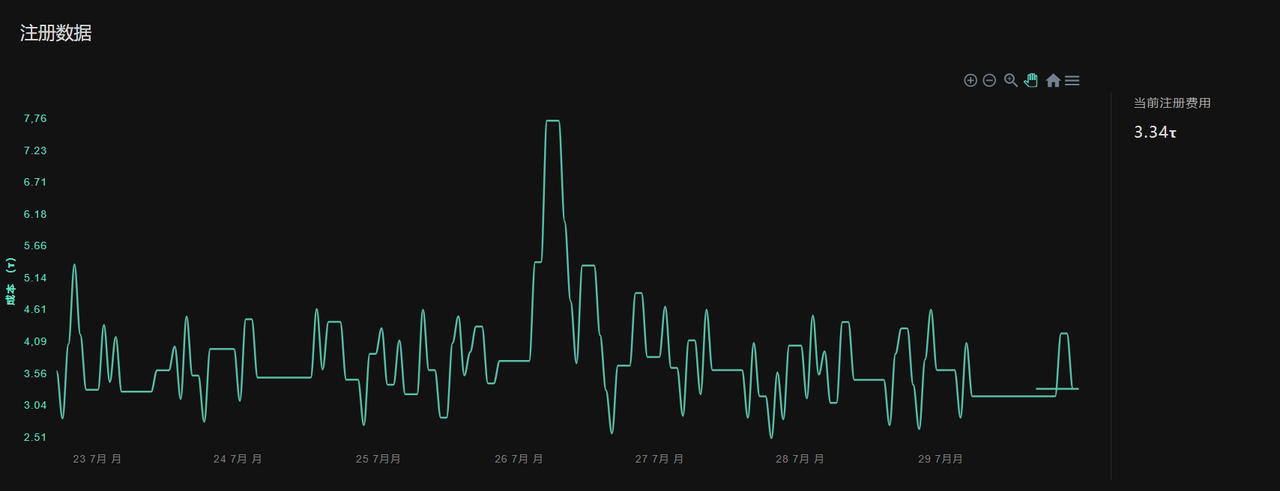Click the 2.51 y-axis tick label
Viewport: 1280px width, 491px height.
(35, 437)
